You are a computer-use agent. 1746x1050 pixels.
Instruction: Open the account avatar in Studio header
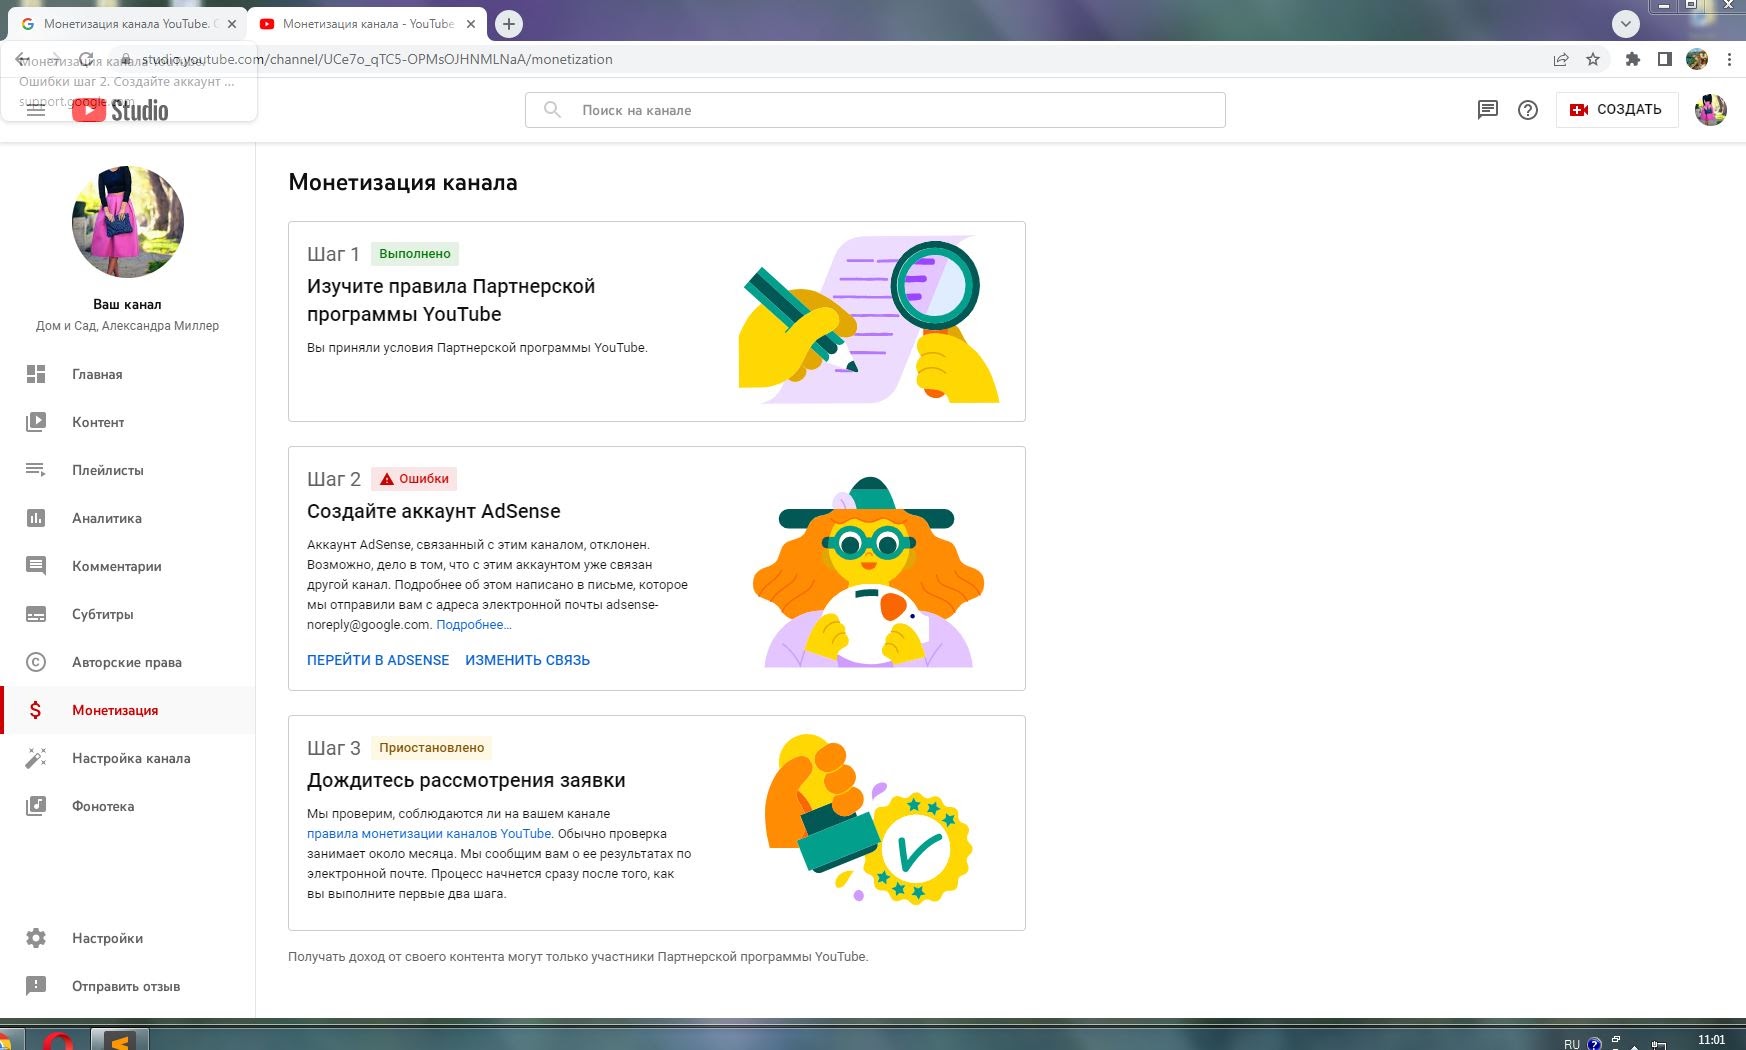[x=1711, y=110]
